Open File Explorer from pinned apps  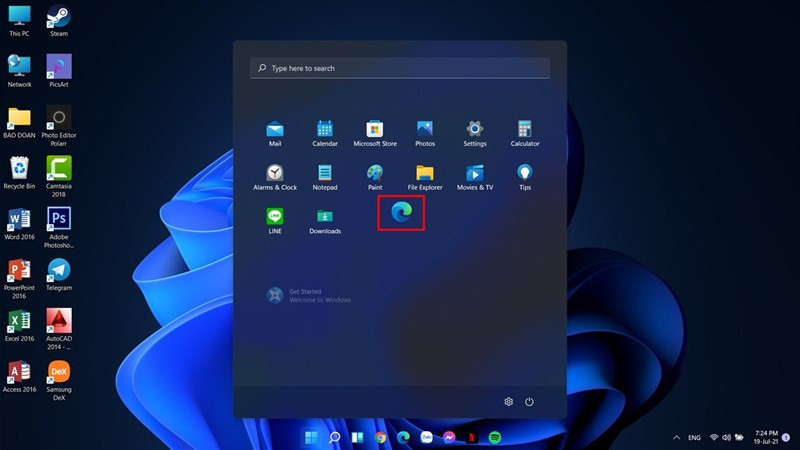click(x=425, y=178)
